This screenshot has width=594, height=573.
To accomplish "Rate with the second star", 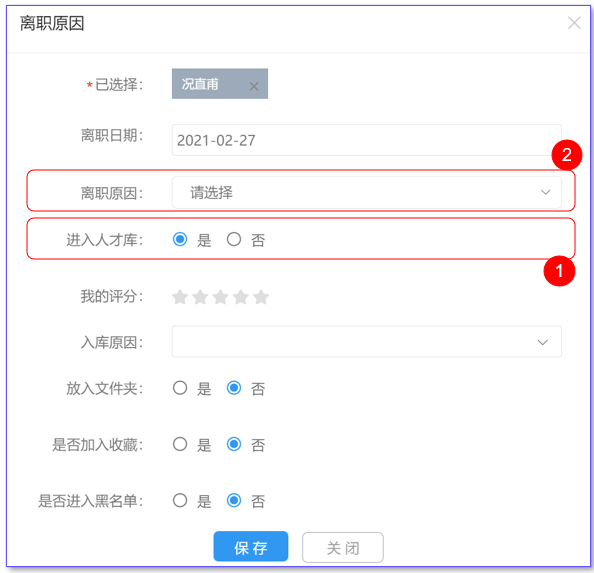I will 200,297.
